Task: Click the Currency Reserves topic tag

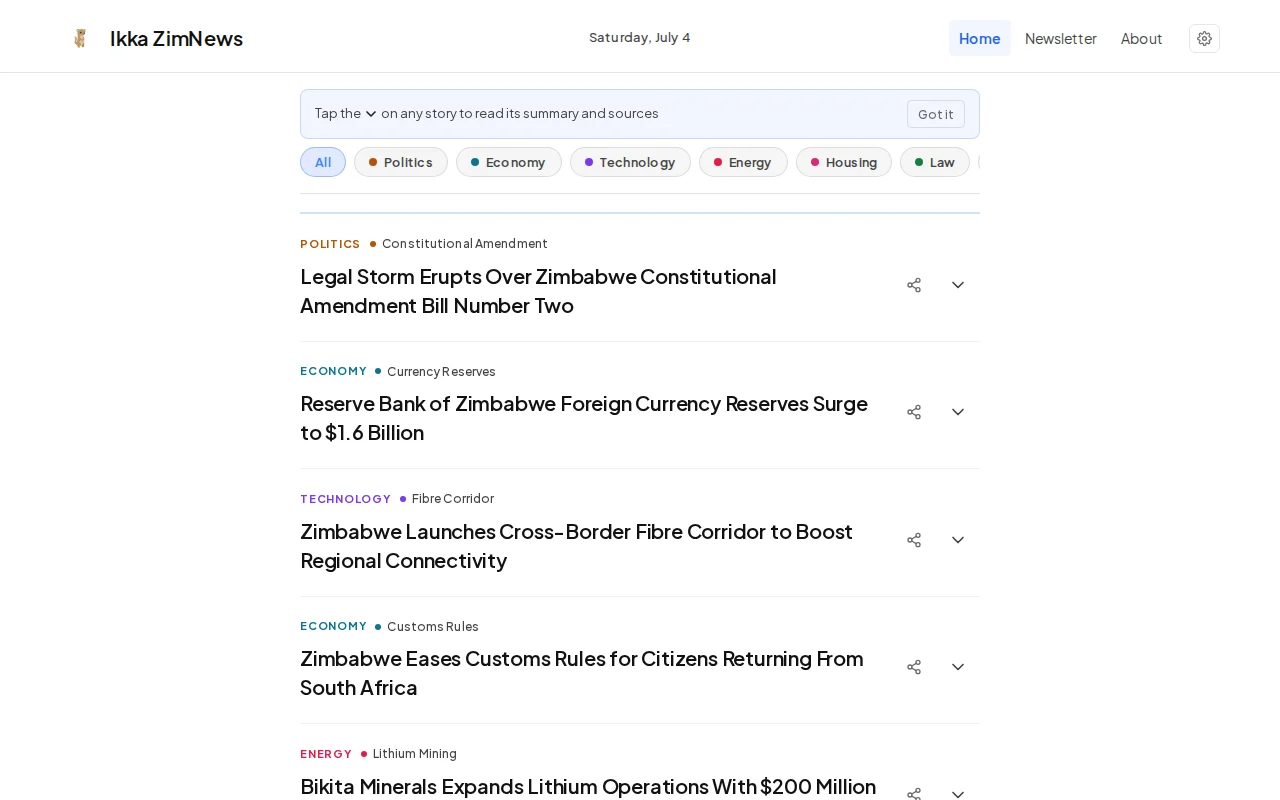Action: pos(441,371)
